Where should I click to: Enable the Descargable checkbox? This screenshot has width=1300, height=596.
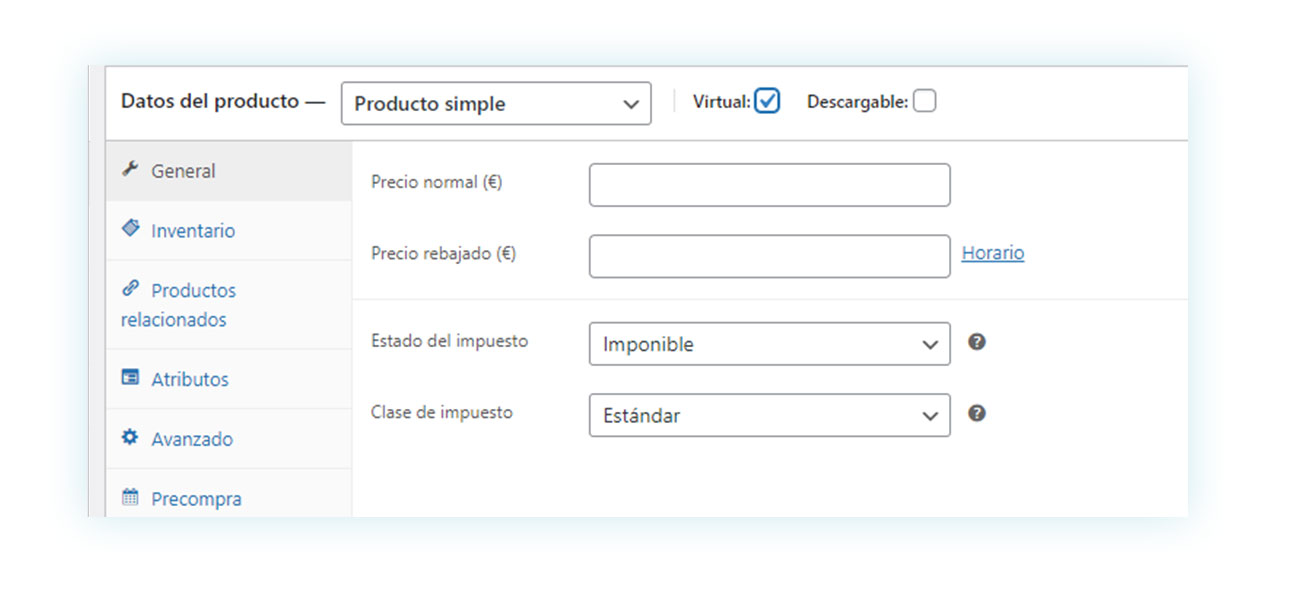[925, 101]
